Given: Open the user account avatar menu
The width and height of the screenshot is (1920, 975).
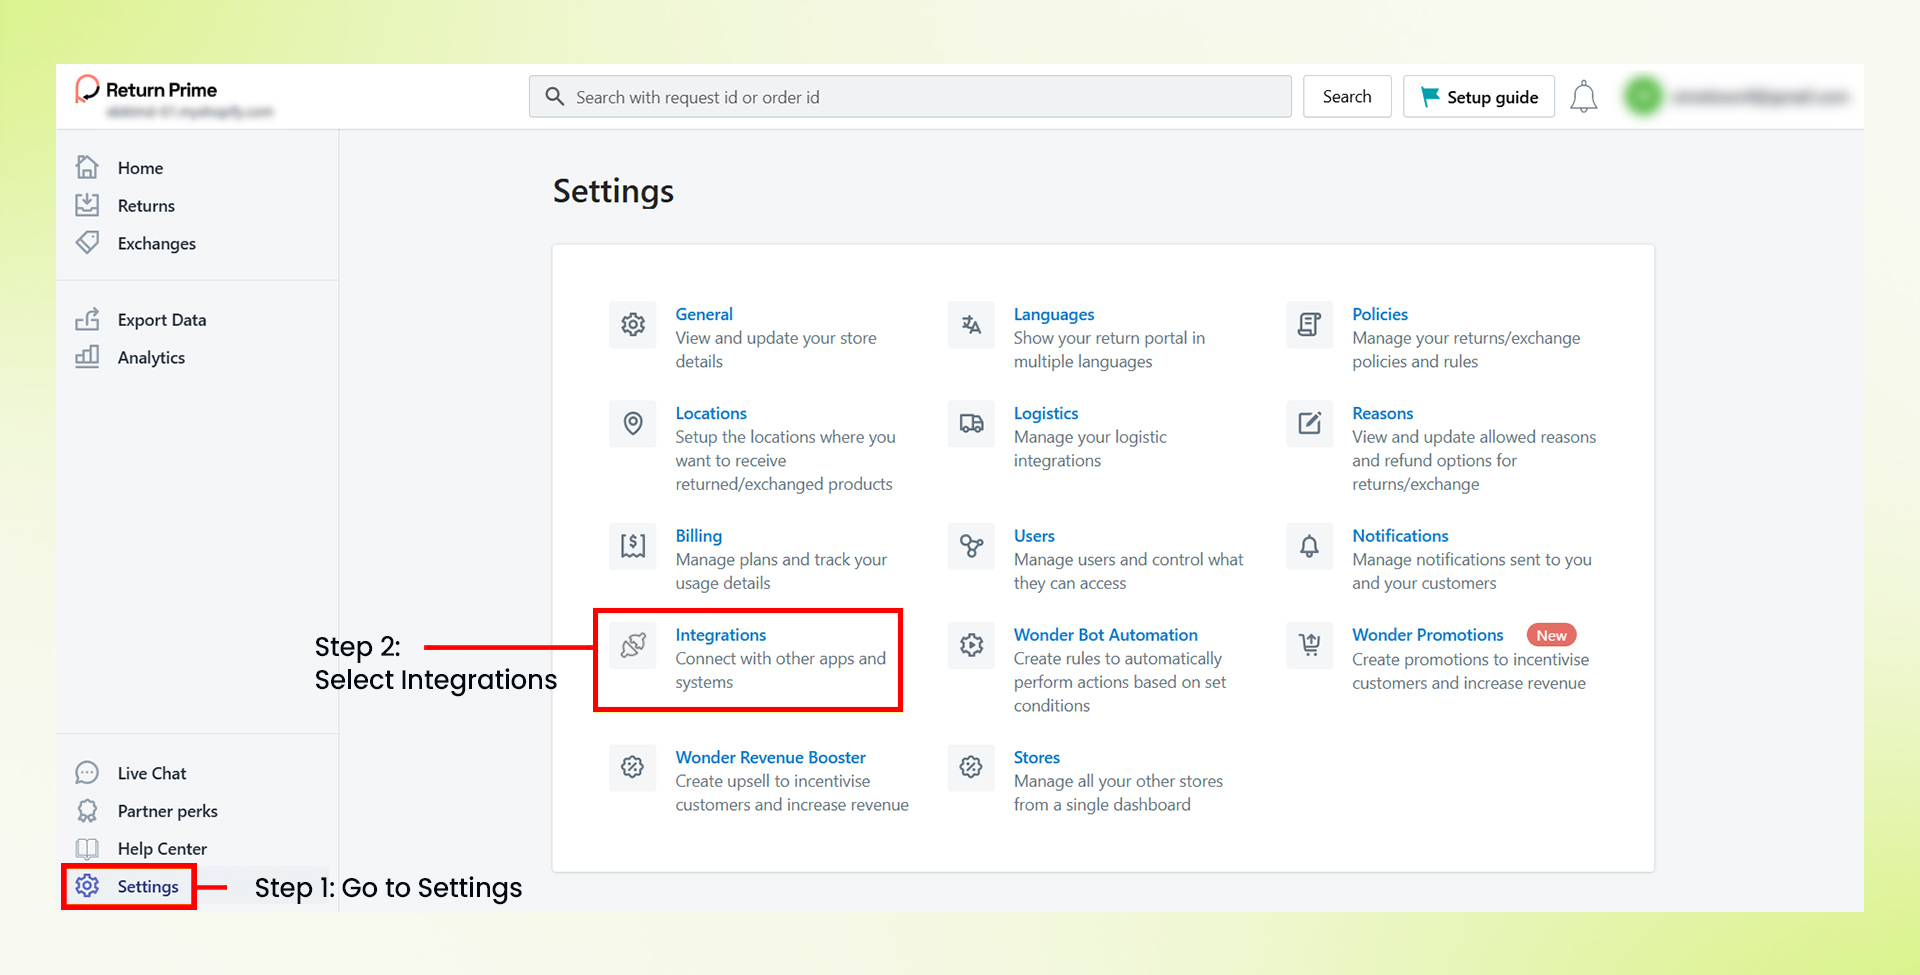Looking at the screenshot, I should pos(1643,96).
